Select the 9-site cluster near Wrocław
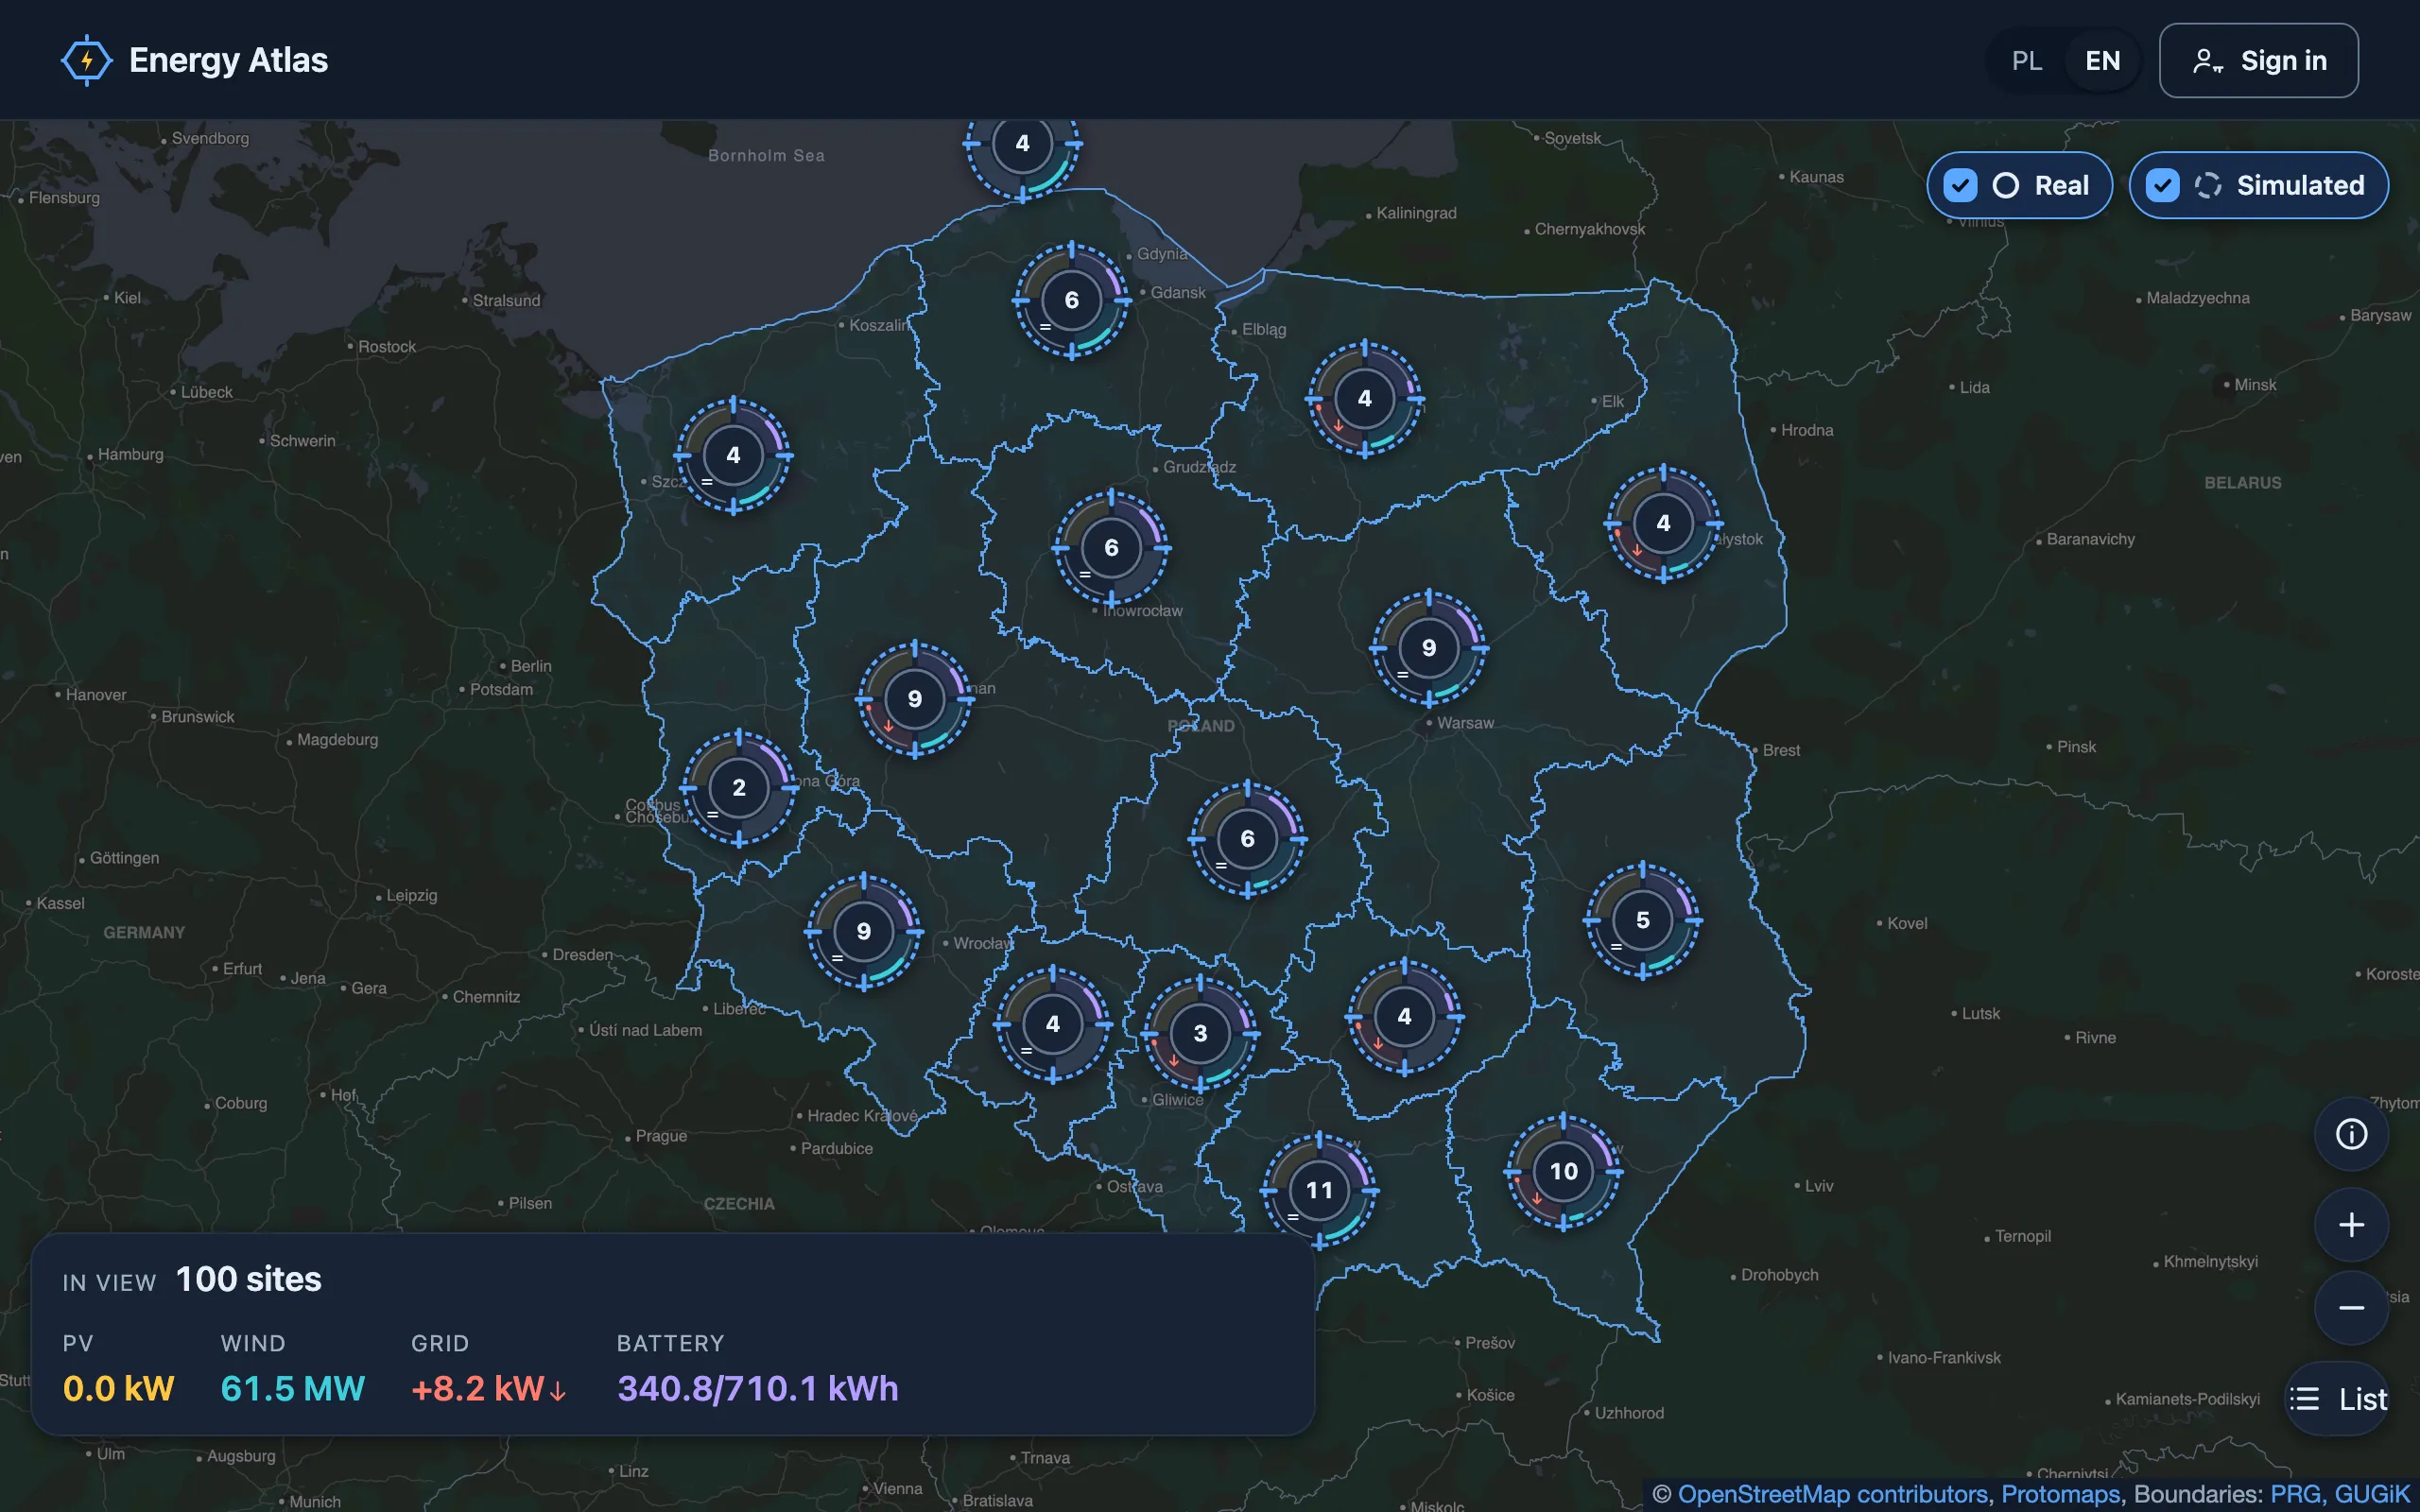The height and width of the screenshot is (1512, 2420). [x=864, y=931]
